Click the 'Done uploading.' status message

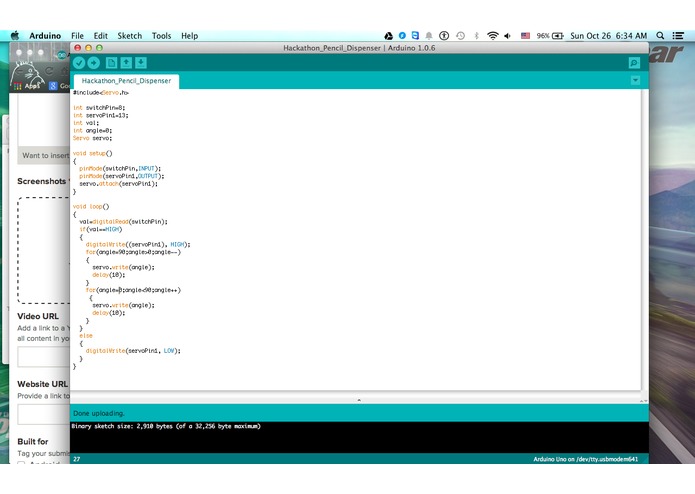(x=99, y=413)
